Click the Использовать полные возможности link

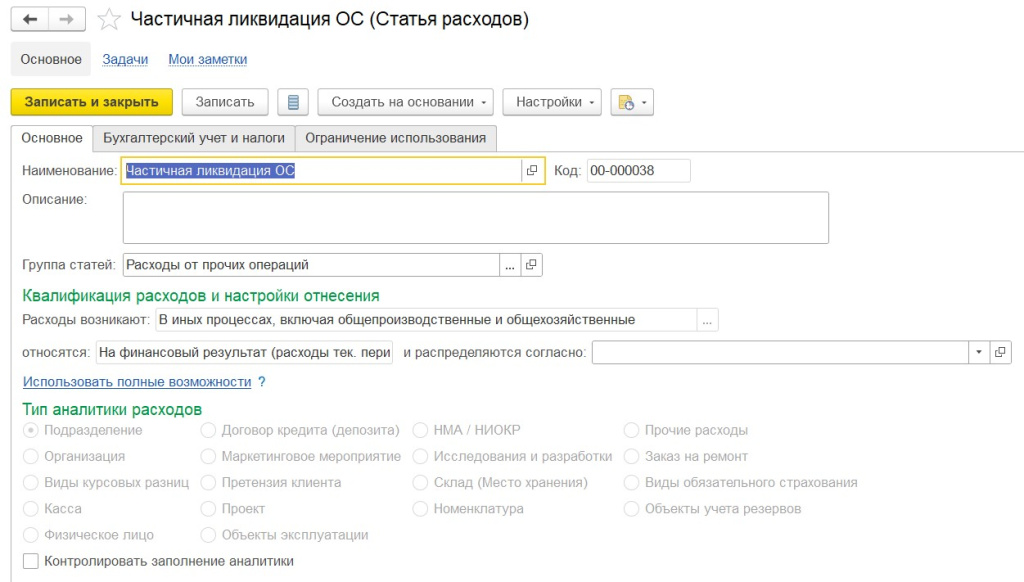click(x=137, y=381)
